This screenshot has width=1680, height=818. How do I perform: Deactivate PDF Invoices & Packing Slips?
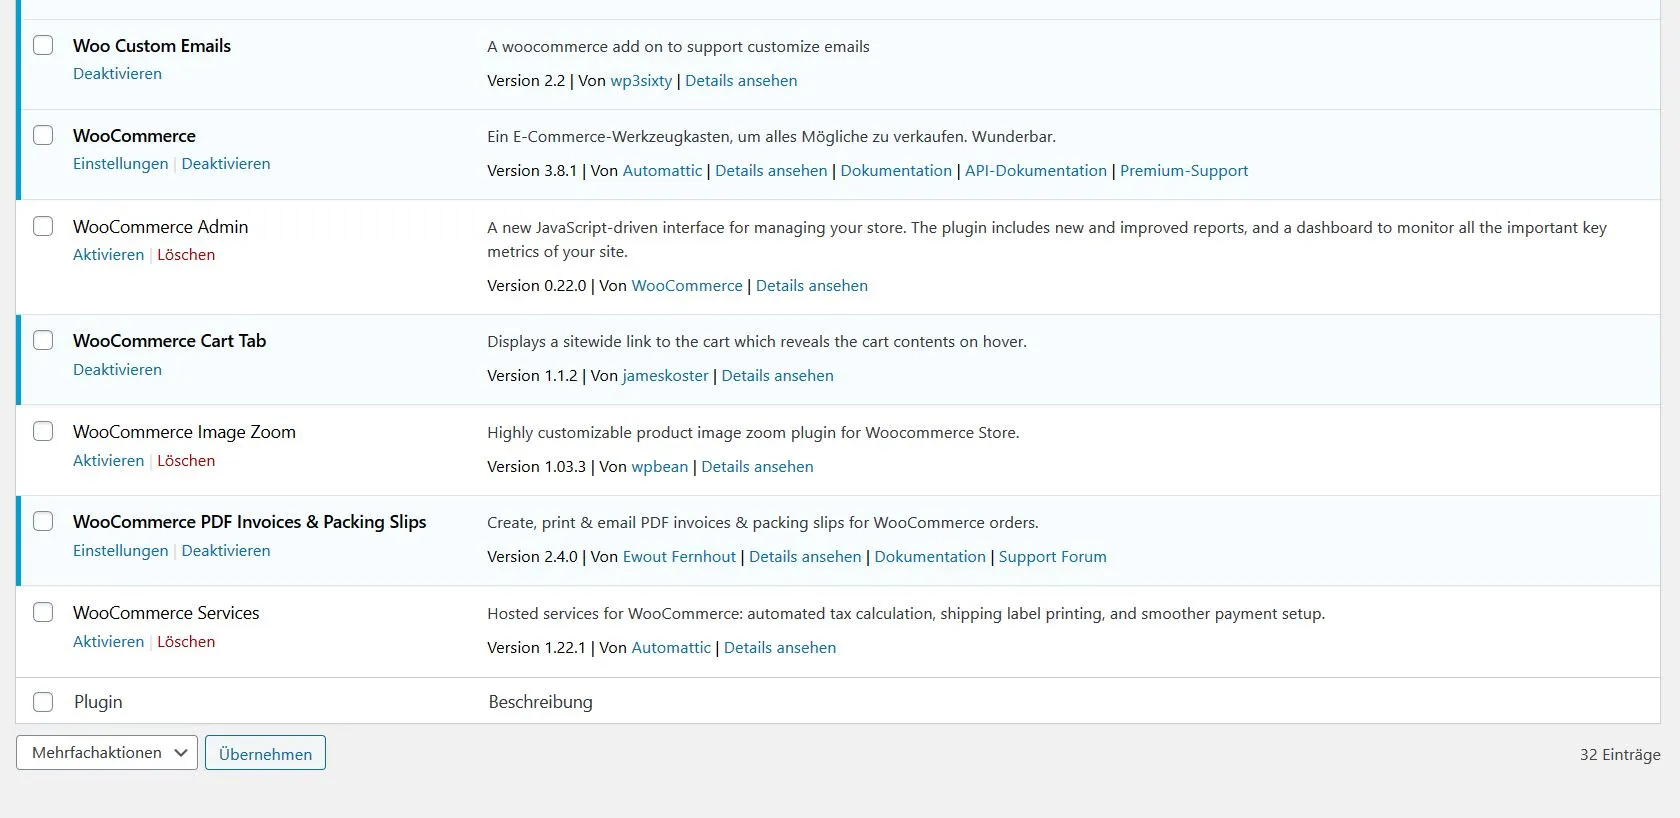(x=226, y=551)
